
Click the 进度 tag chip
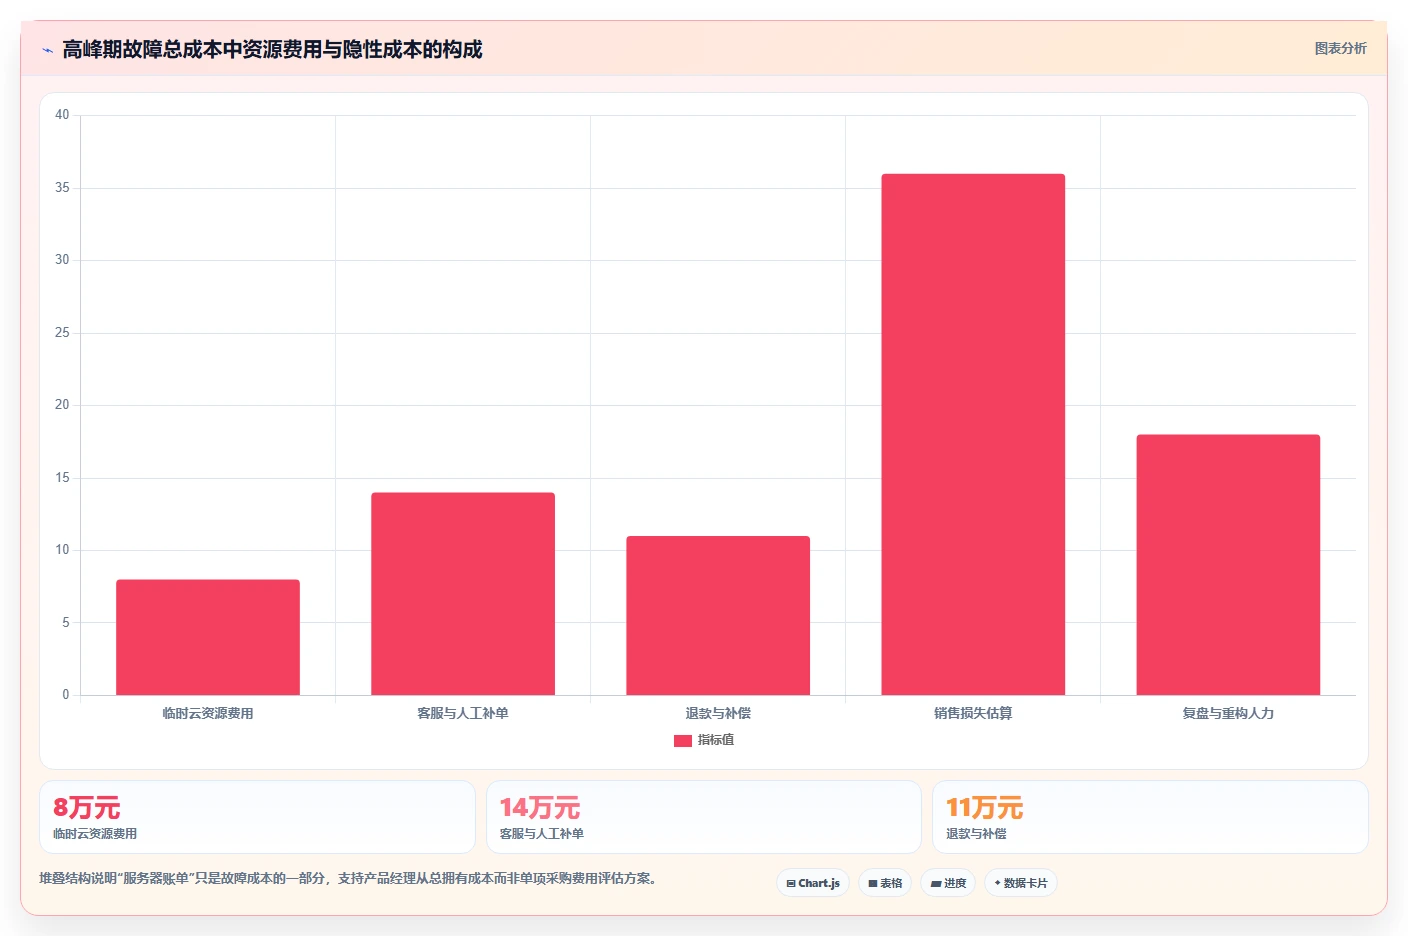[x=948, y=883]
